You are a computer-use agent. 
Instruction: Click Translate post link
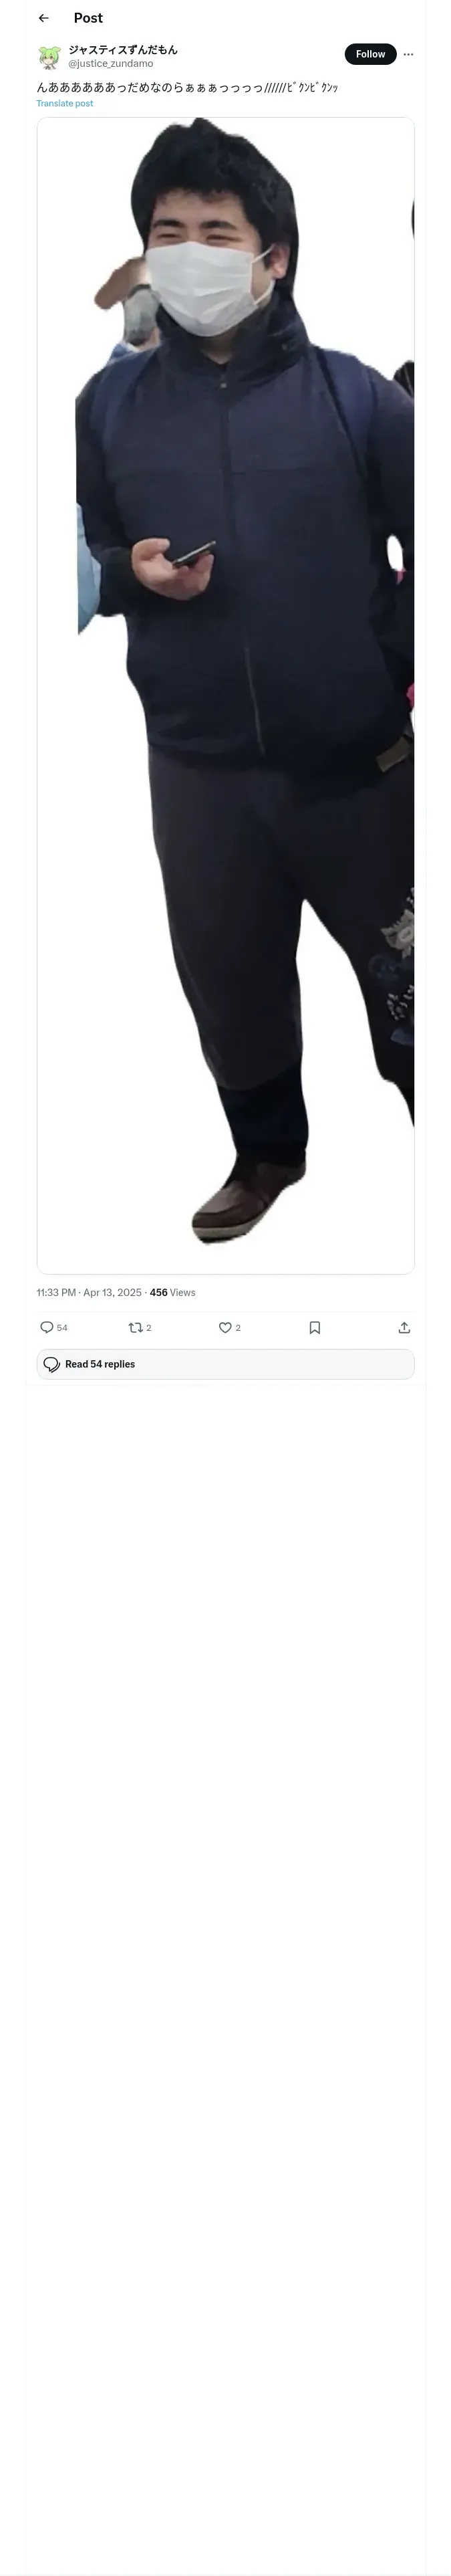(65, 103)
